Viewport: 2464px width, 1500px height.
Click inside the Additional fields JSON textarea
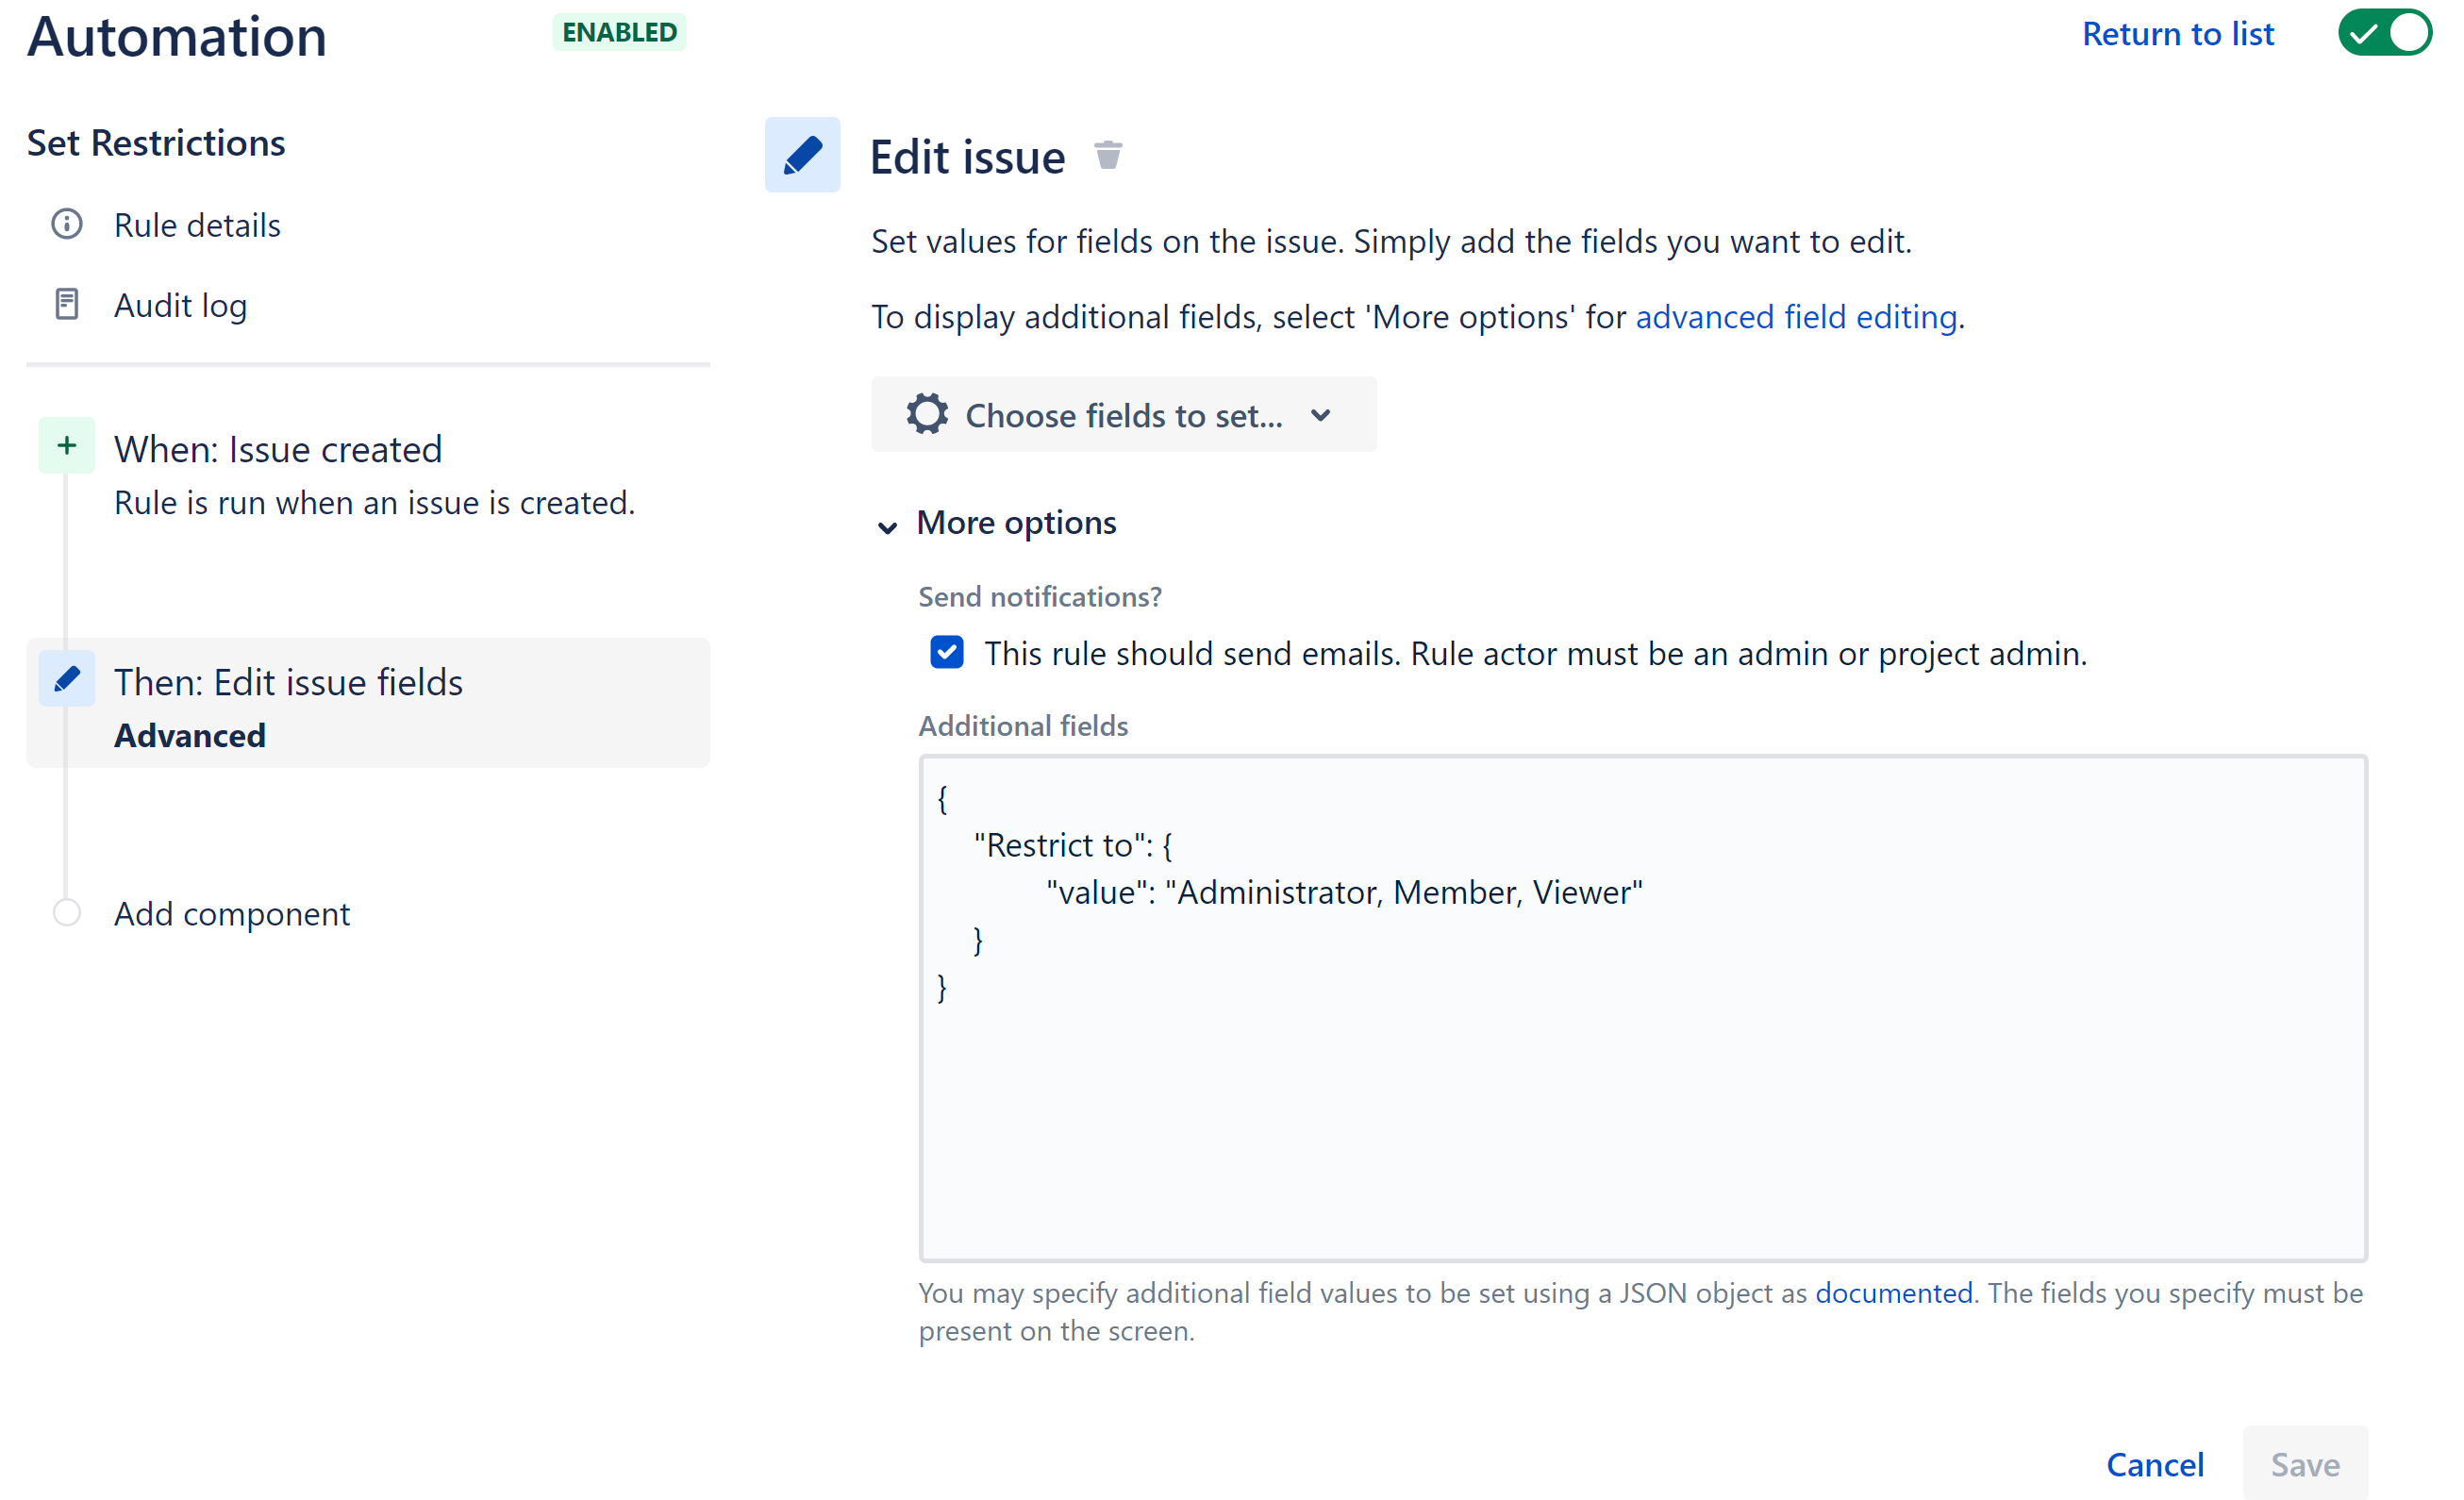(x=1643, y=1008)
